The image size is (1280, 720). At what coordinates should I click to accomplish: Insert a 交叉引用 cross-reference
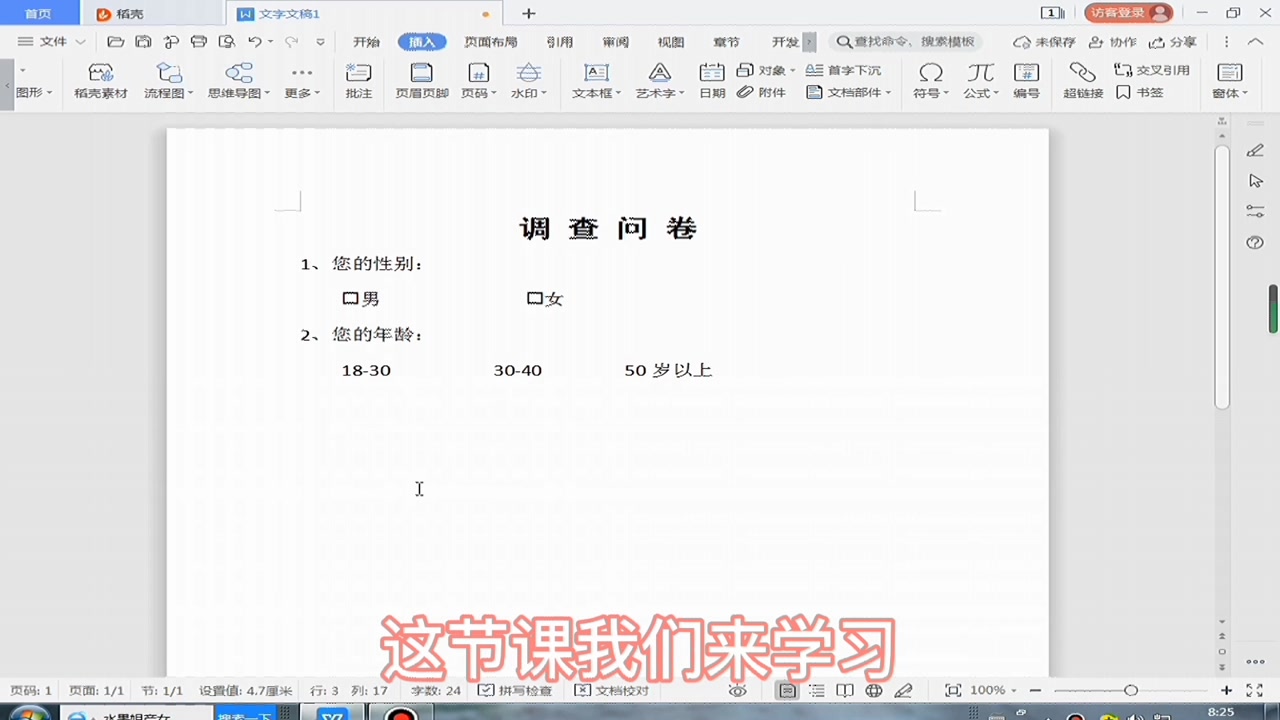(1152, 71)
